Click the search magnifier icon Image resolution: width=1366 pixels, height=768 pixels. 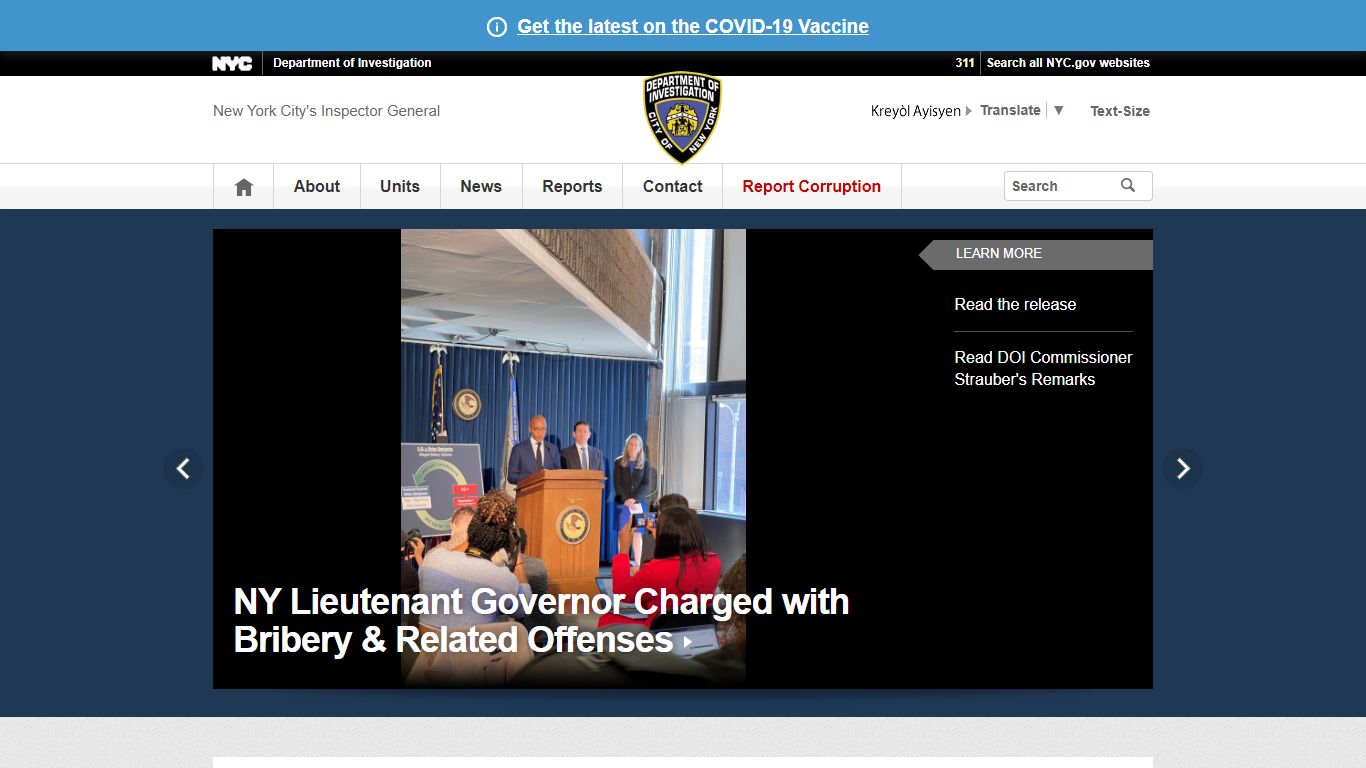click(1128, 185)
